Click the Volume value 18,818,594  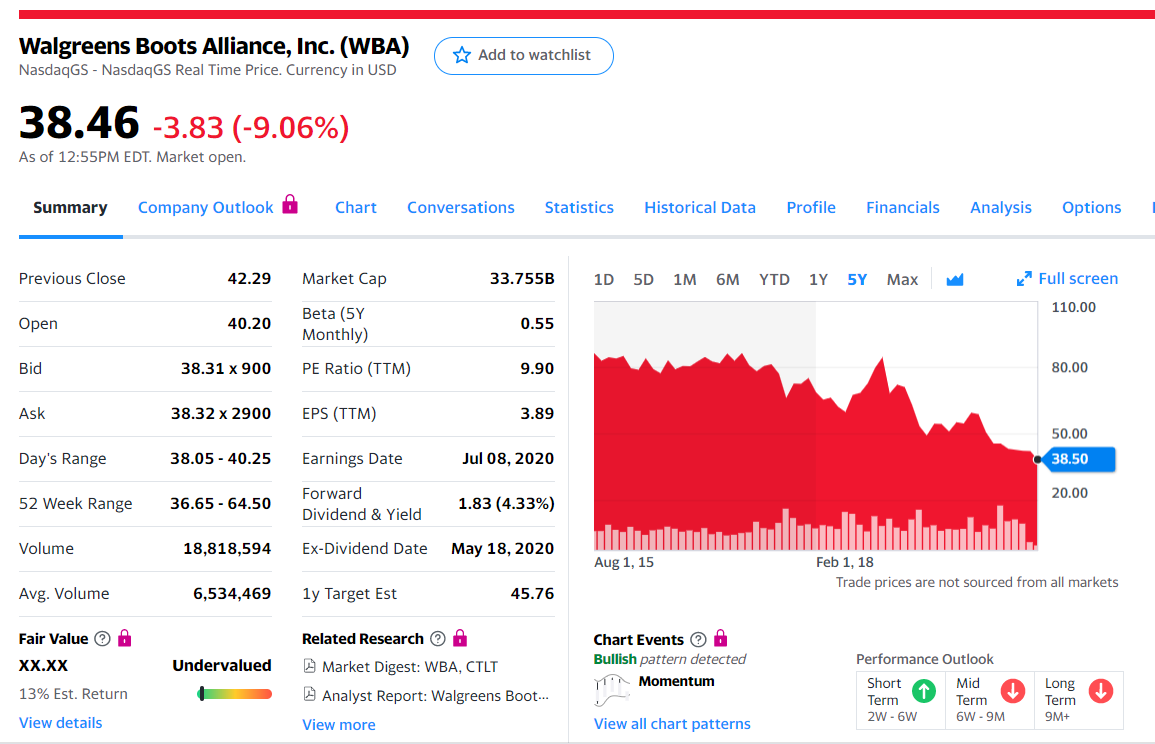click(x=227, y=549)
